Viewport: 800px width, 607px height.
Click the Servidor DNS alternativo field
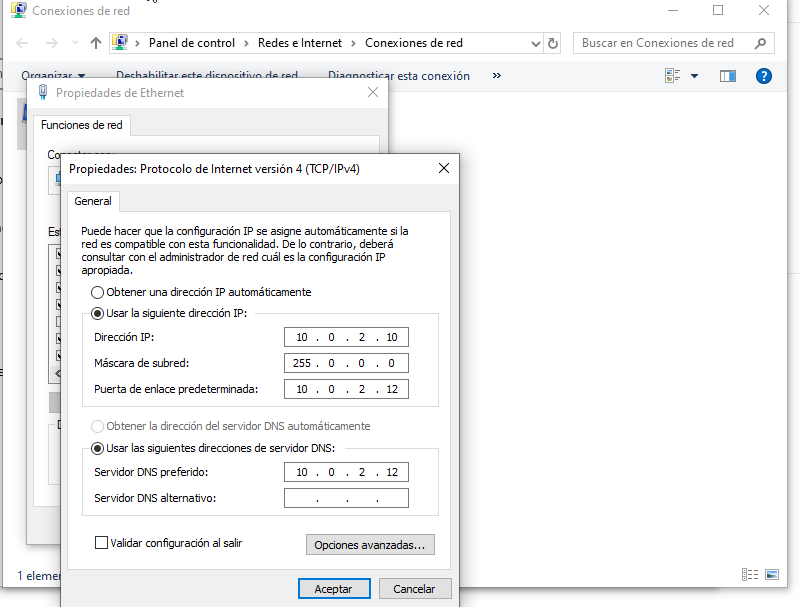coord(346,498)
